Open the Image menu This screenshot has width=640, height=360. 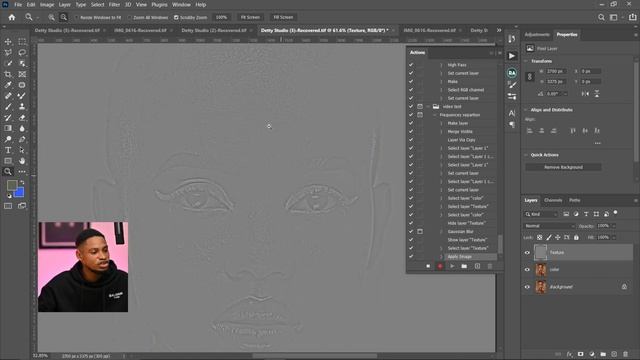click(47, 5)
